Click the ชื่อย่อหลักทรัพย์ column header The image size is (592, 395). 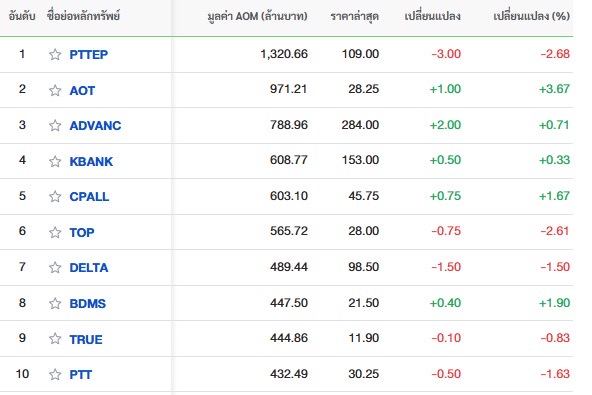tap(83, 16)
